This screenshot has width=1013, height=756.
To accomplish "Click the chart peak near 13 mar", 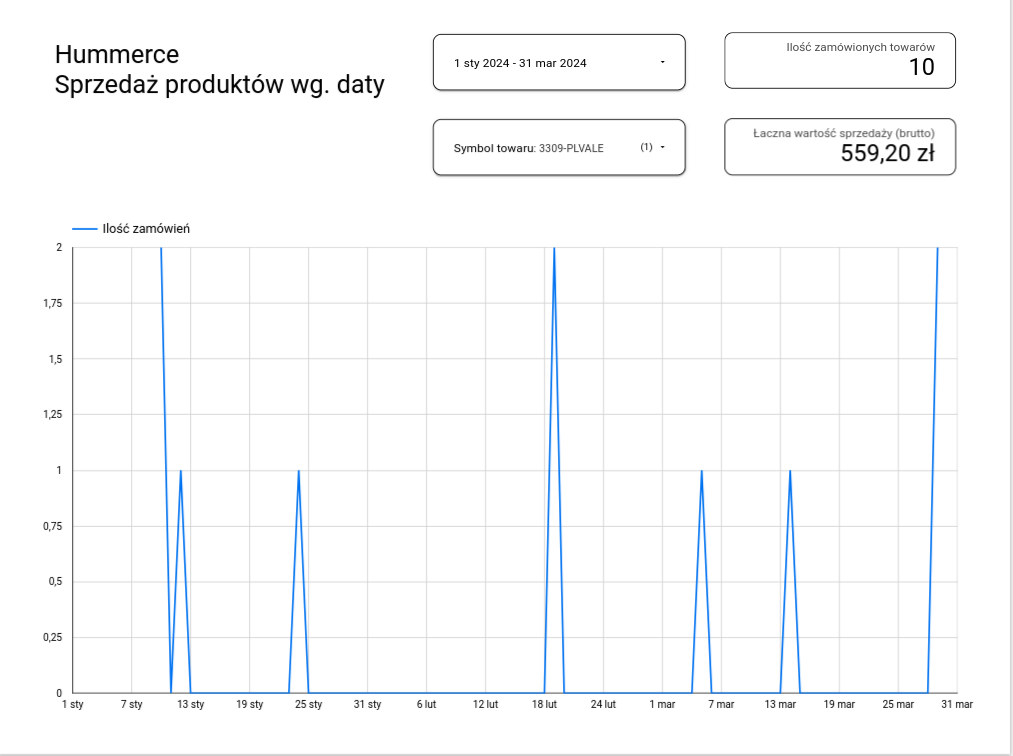I will (x=790, y=471).
